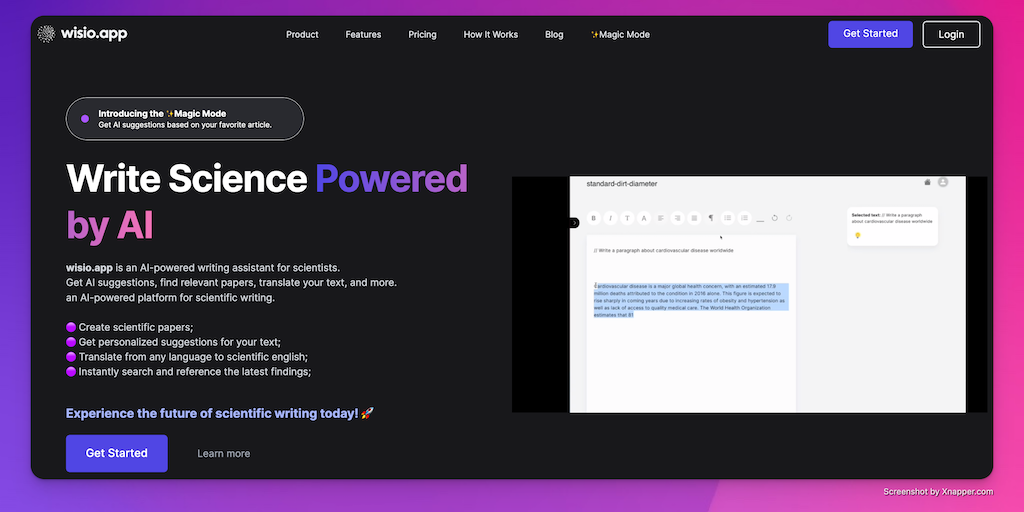The image size is (1024, 512).
Task: Open user avatar icon in editor preview
Action: click(x=943, y=182)
